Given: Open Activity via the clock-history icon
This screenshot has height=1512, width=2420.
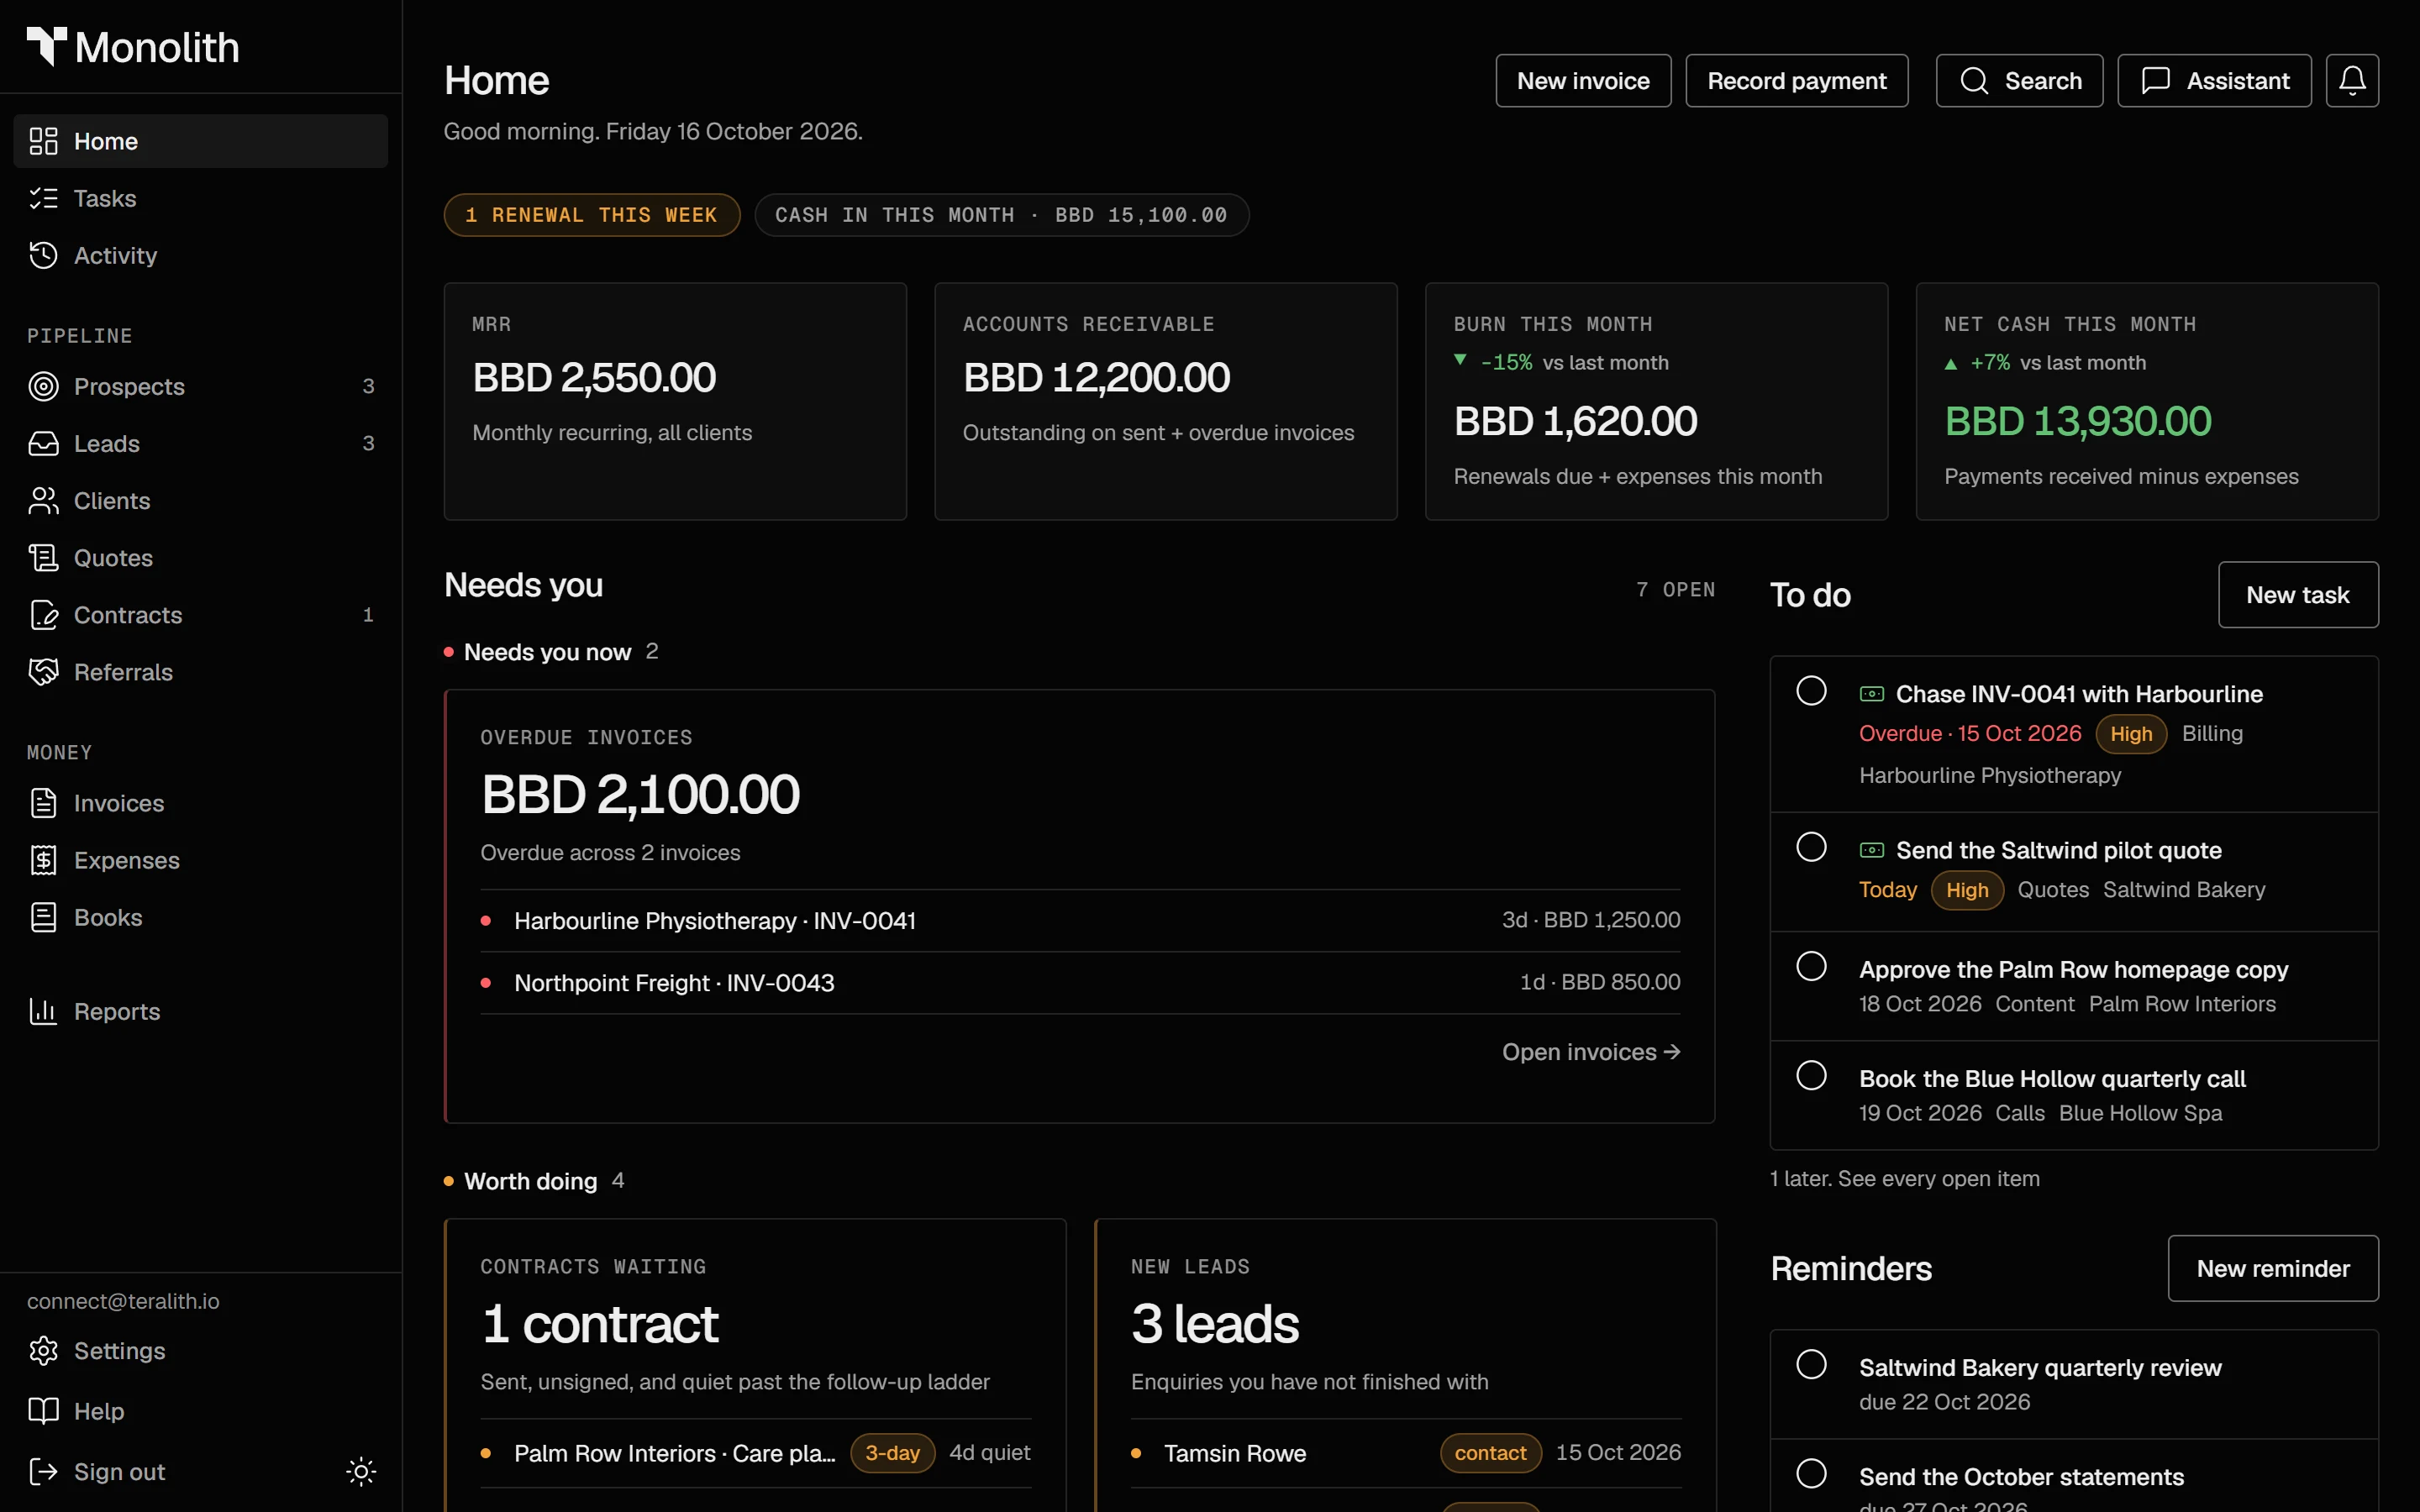Looking at the screenshot, I should click(43, 255).
